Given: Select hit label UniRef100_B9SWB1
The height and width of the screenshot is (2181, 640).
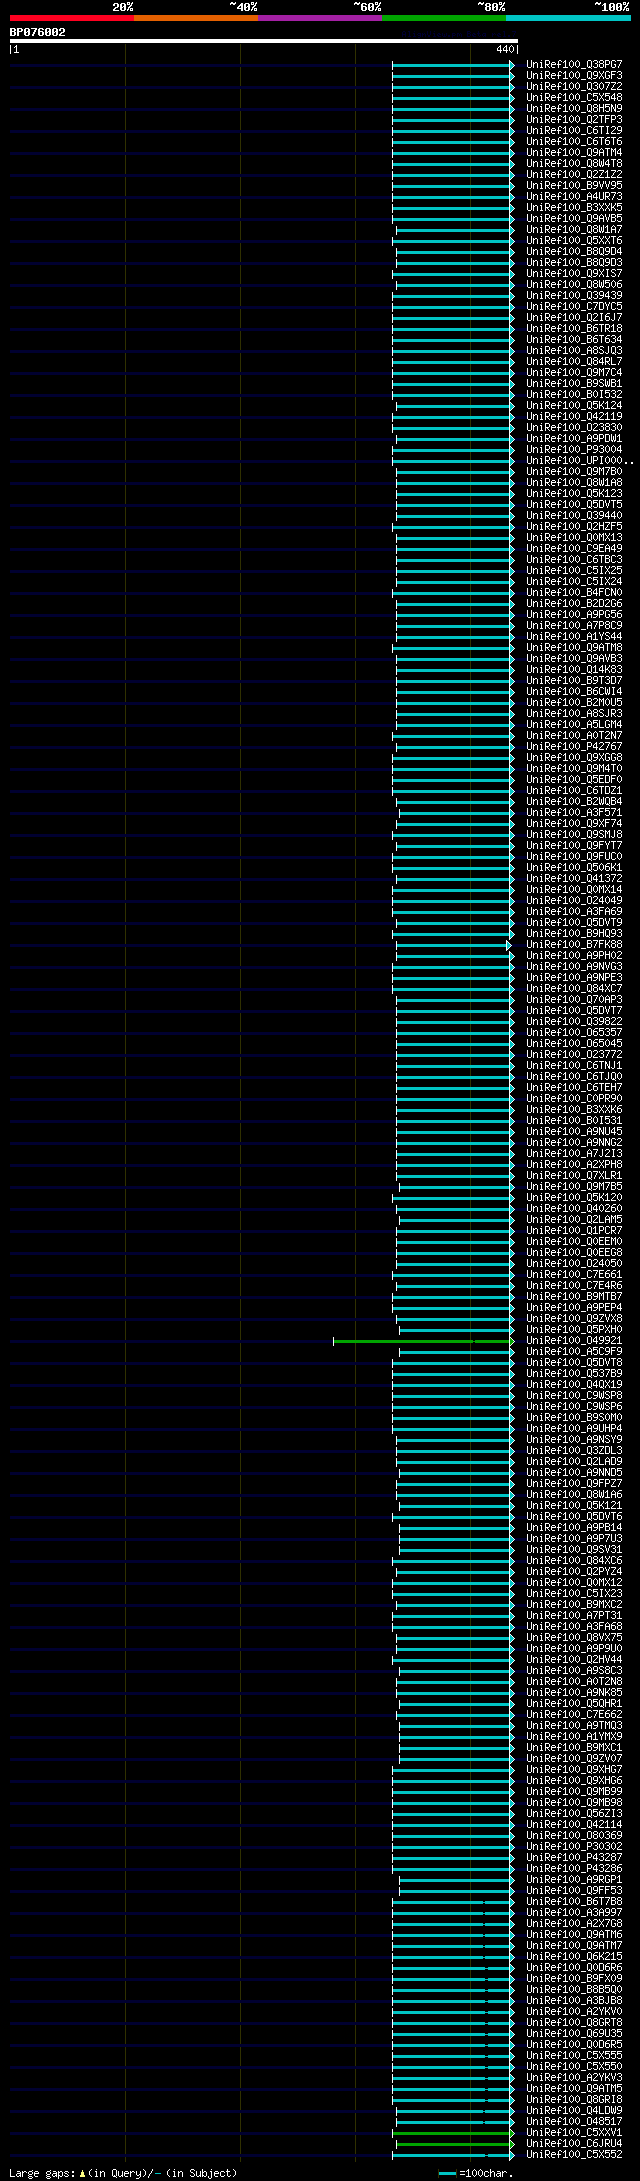Looking at the screenshot, I should point(574,383).
